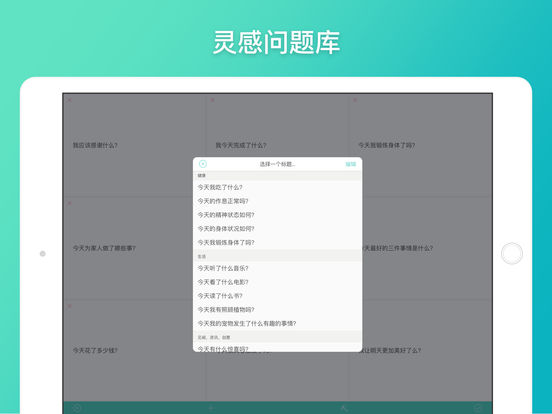Click the 生活 section header
Image resolution: width=552 pixels, height=414 pixels.
277,257
